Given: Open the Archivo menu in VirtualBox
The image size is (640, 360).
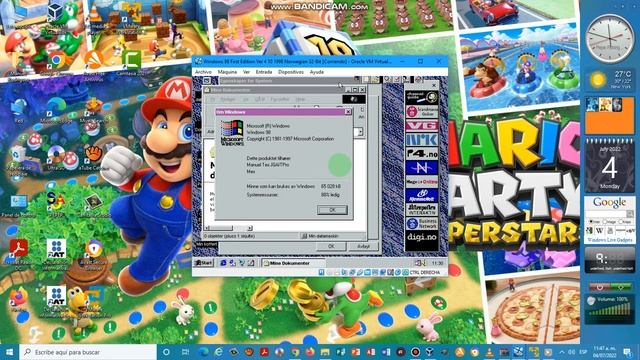Looking at the screenshot, I should click(203, 72).
